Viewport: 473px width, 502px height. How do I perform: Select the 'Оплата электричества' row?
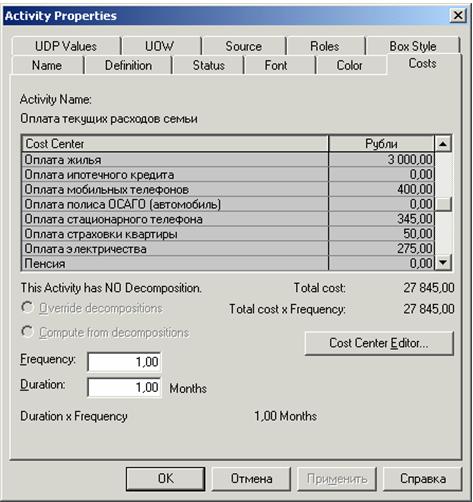click(228, 249)
